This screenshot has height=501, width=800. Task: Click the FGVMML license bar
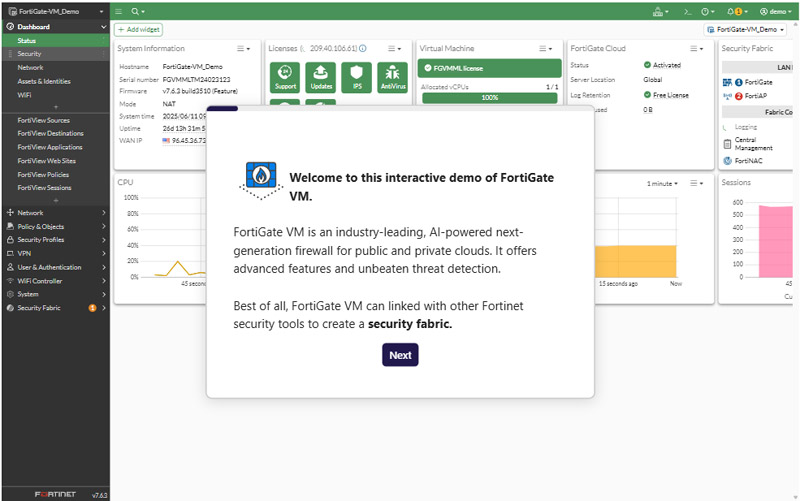pos(489,68)
